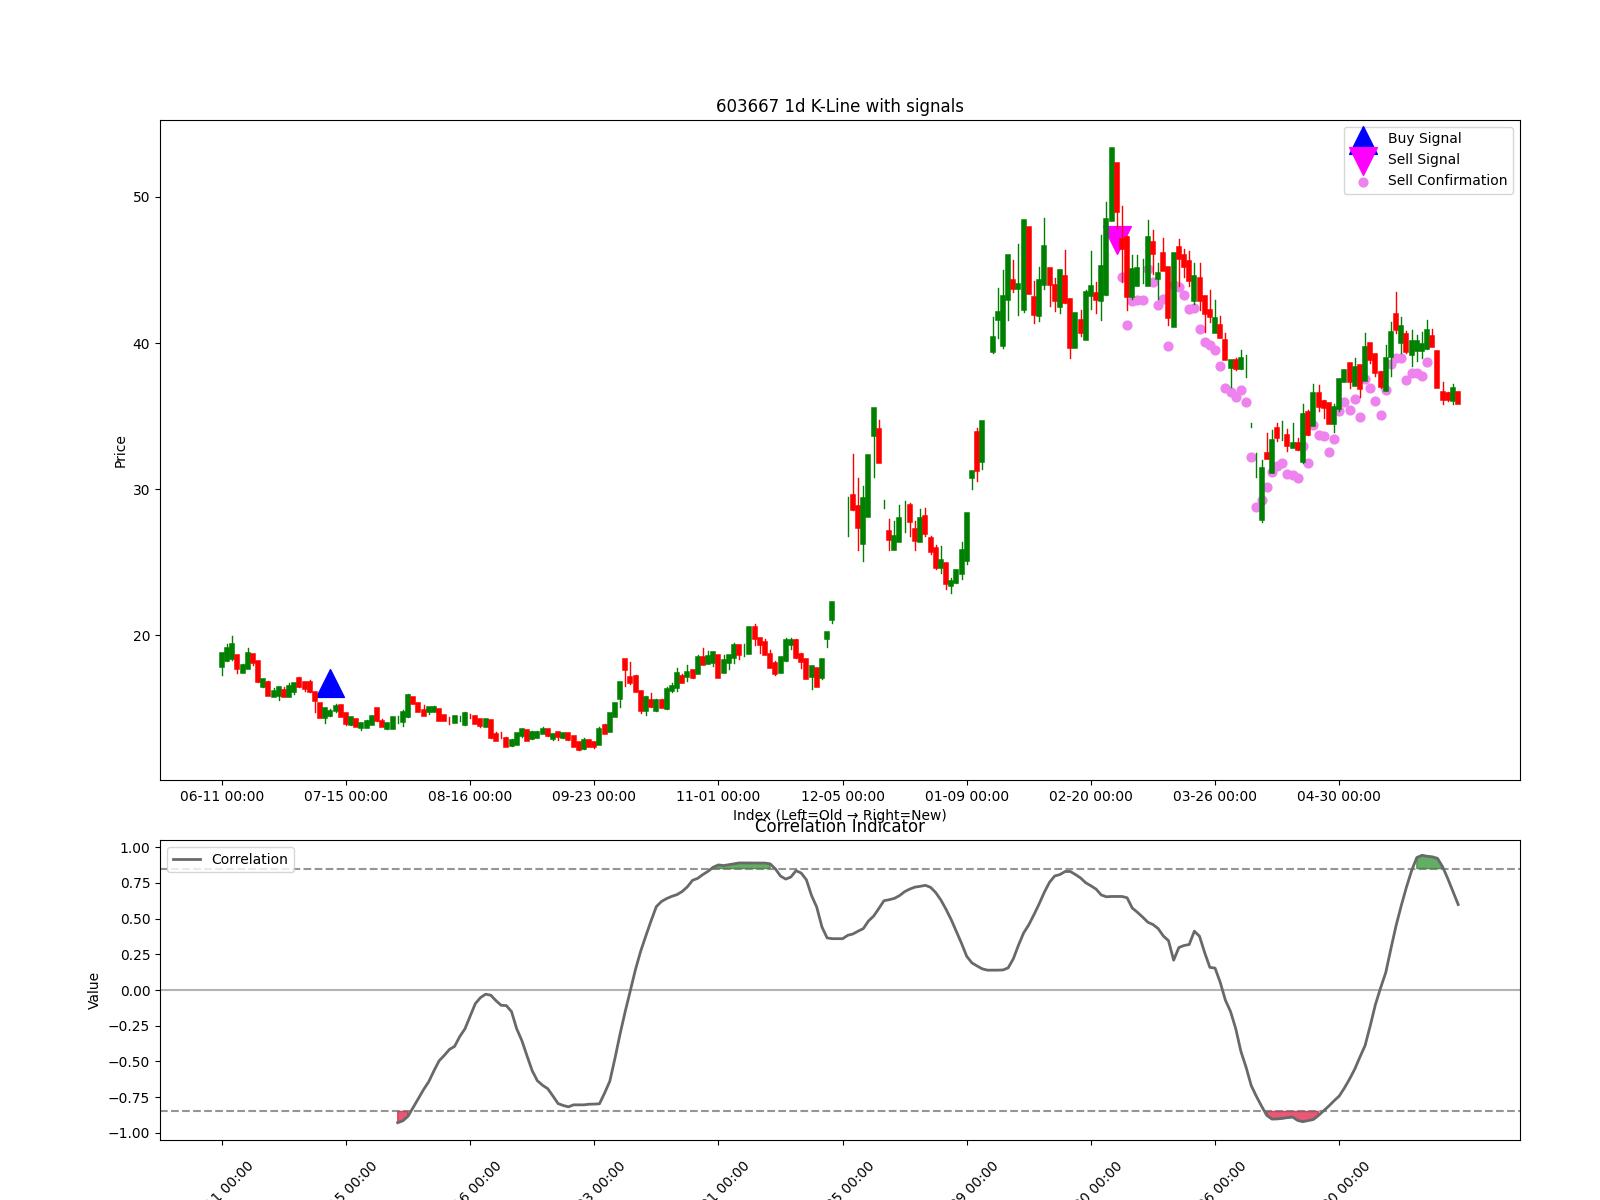Click the correlation tick label '0.50'
Screen dimensions: 1600x1200
[x=134, y=919]
